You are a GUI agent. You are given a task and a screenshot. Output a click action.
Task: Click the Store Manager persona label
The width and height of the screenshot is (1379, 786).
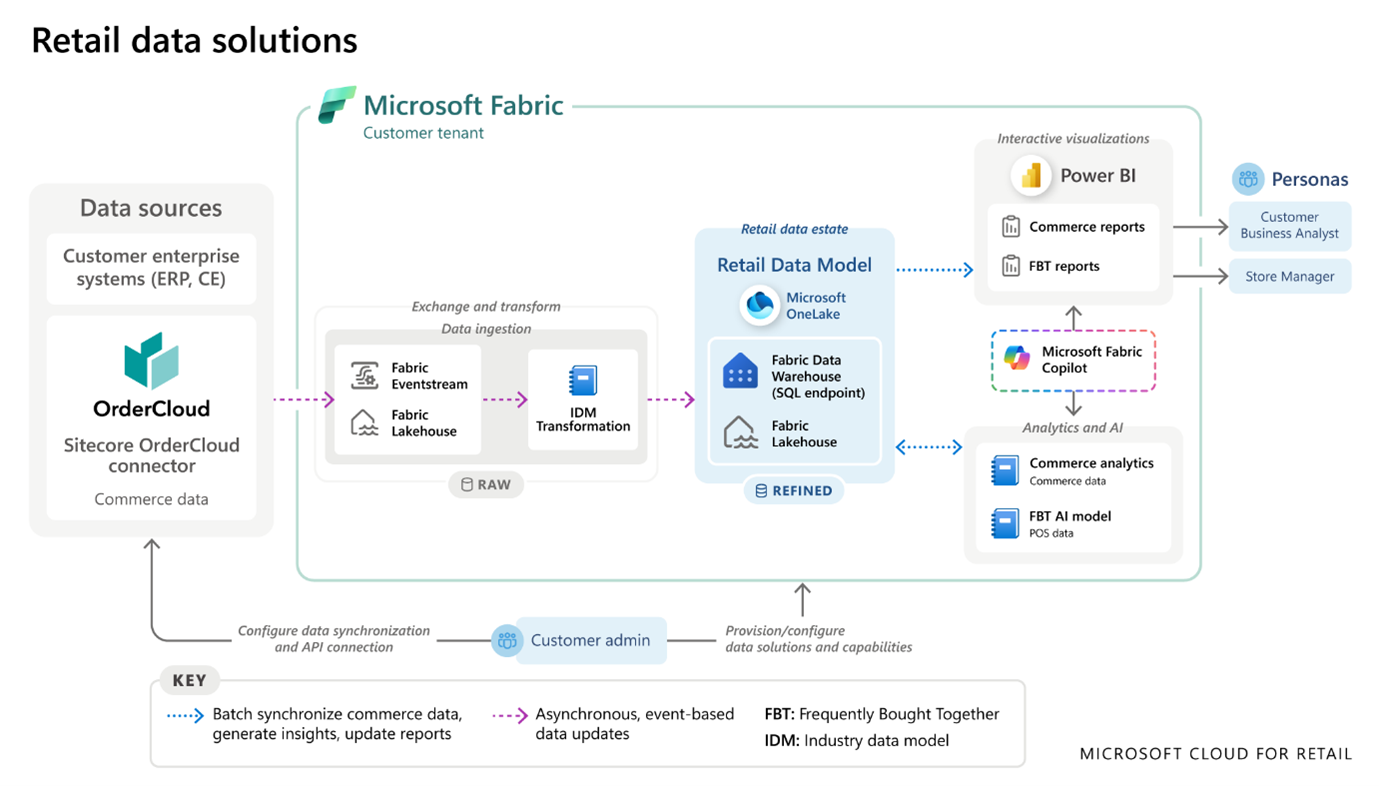tap(1289, 276)
